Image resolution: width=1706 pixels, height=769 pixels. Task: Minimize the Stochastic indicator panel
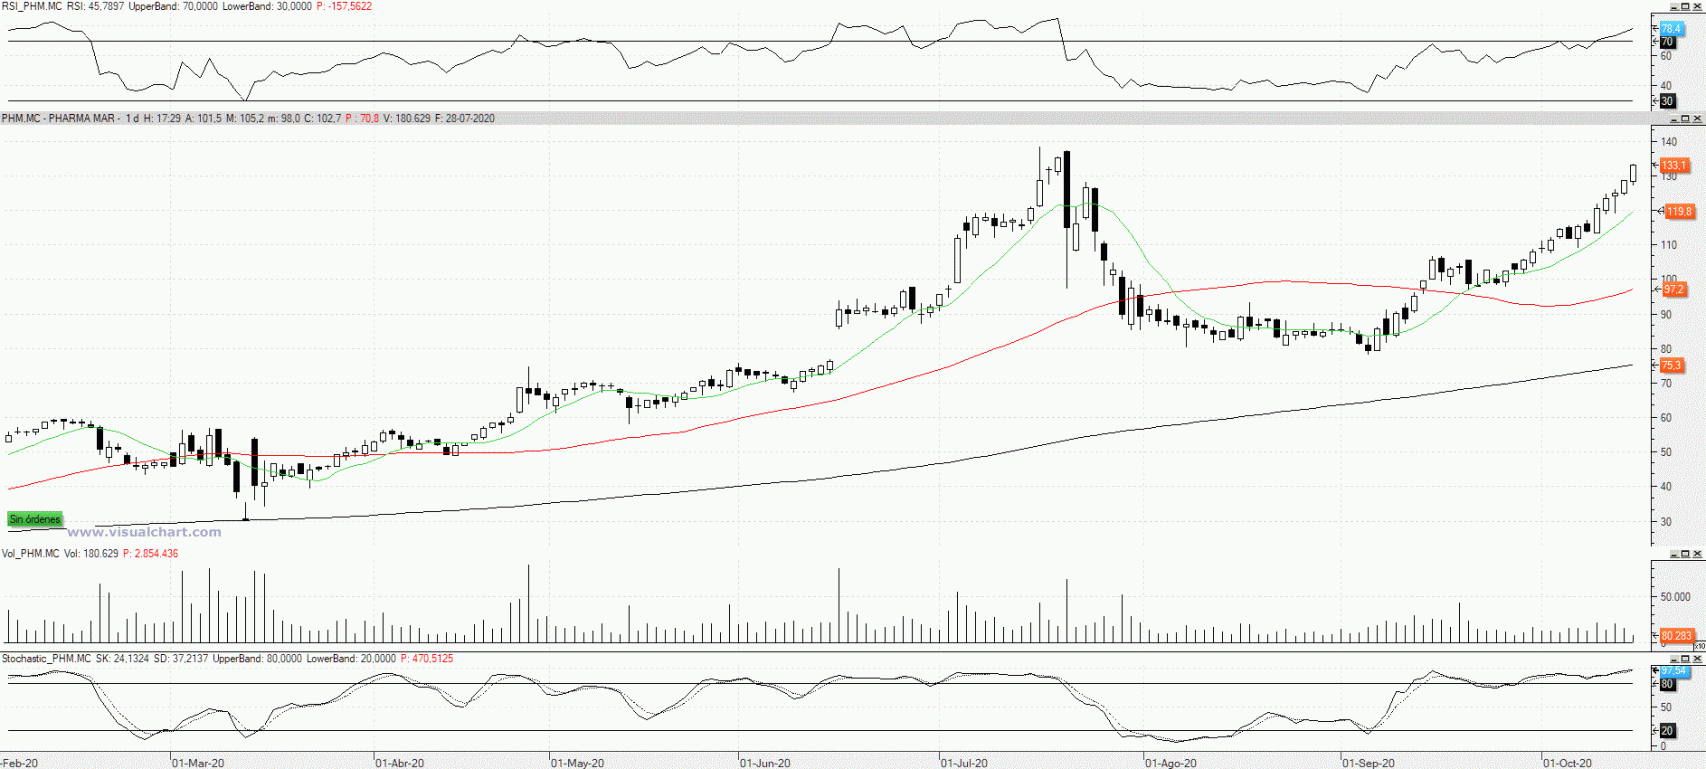tap(1674, 659)
